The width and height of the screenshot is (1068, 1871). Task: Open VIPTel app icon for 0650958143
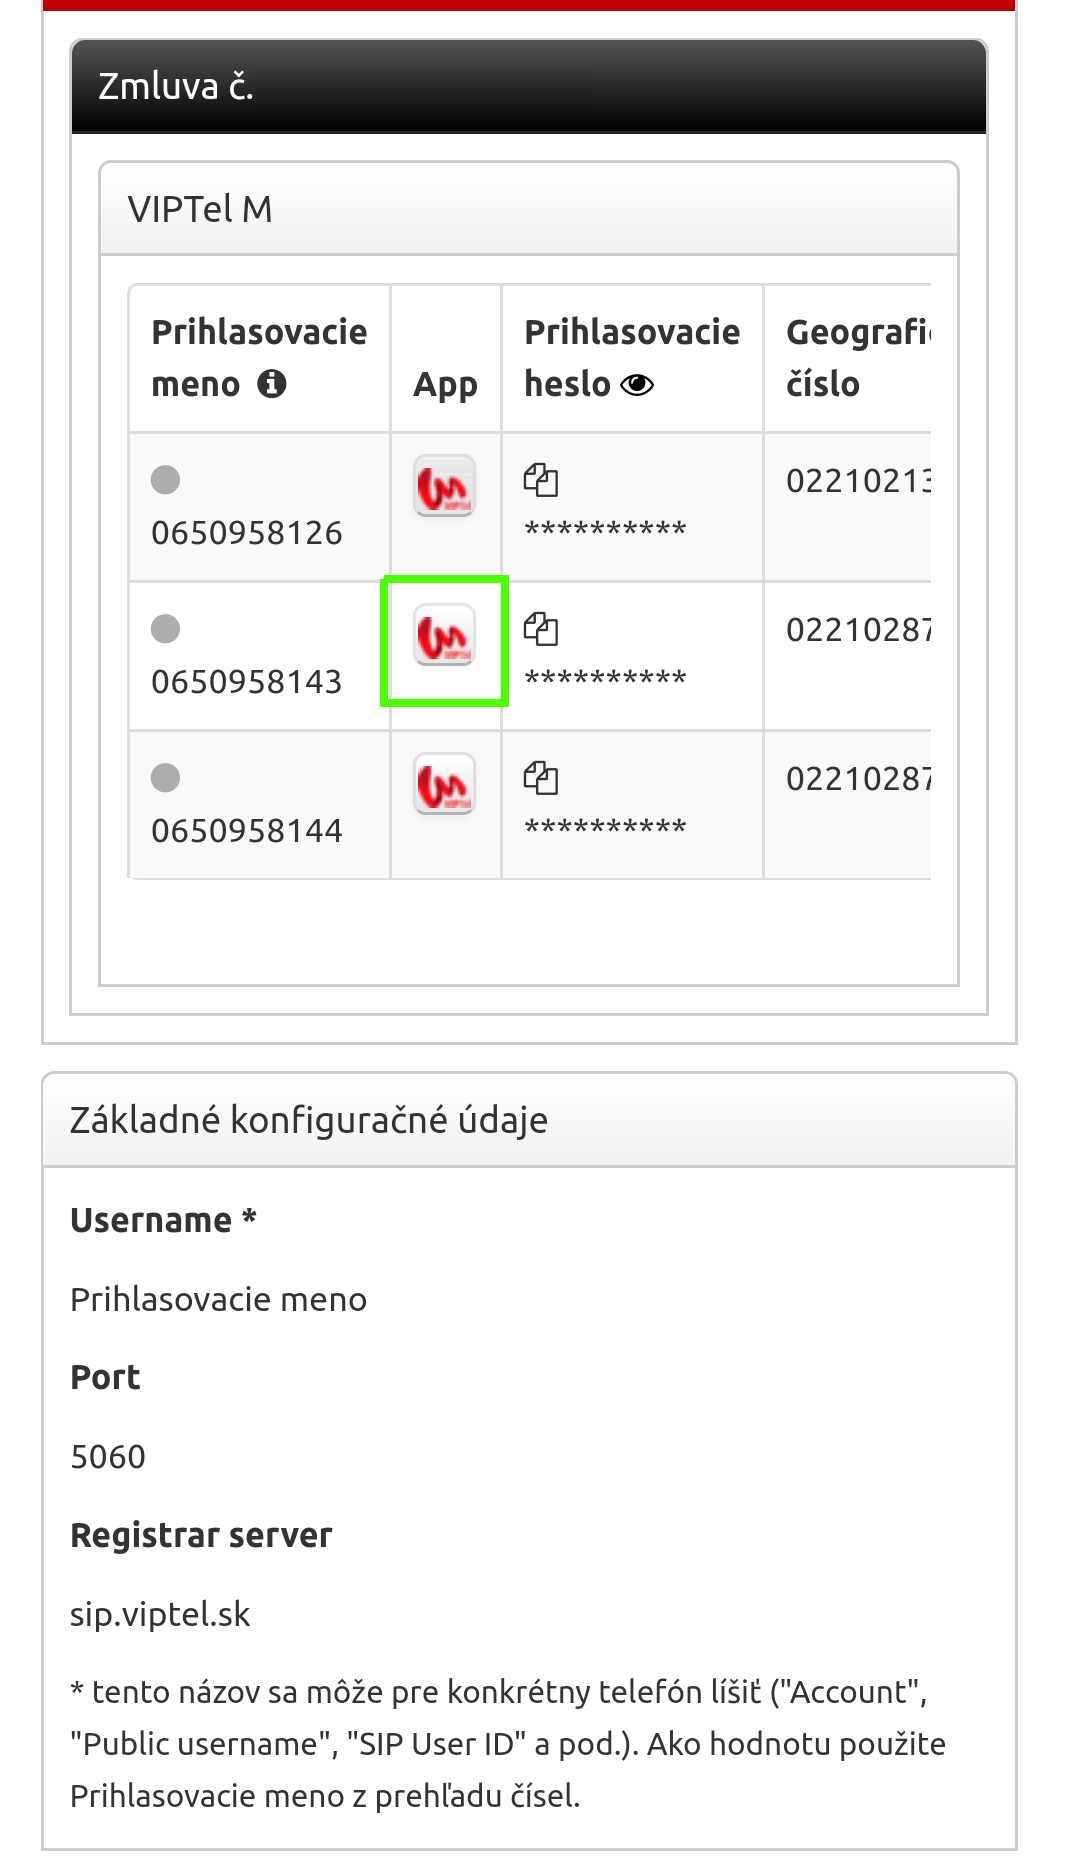(445, 635)
